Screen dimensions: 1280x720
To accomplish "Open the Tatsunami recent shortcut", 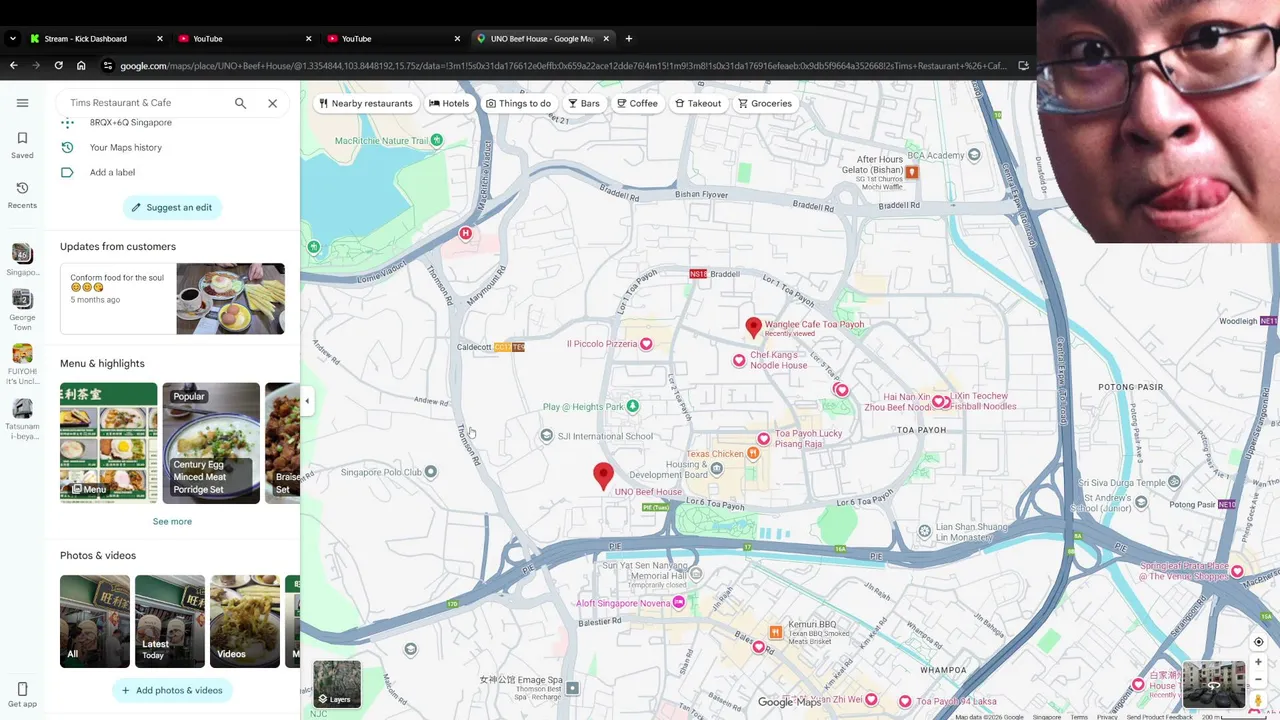I will pyautogui.click(x=22, y=419).
